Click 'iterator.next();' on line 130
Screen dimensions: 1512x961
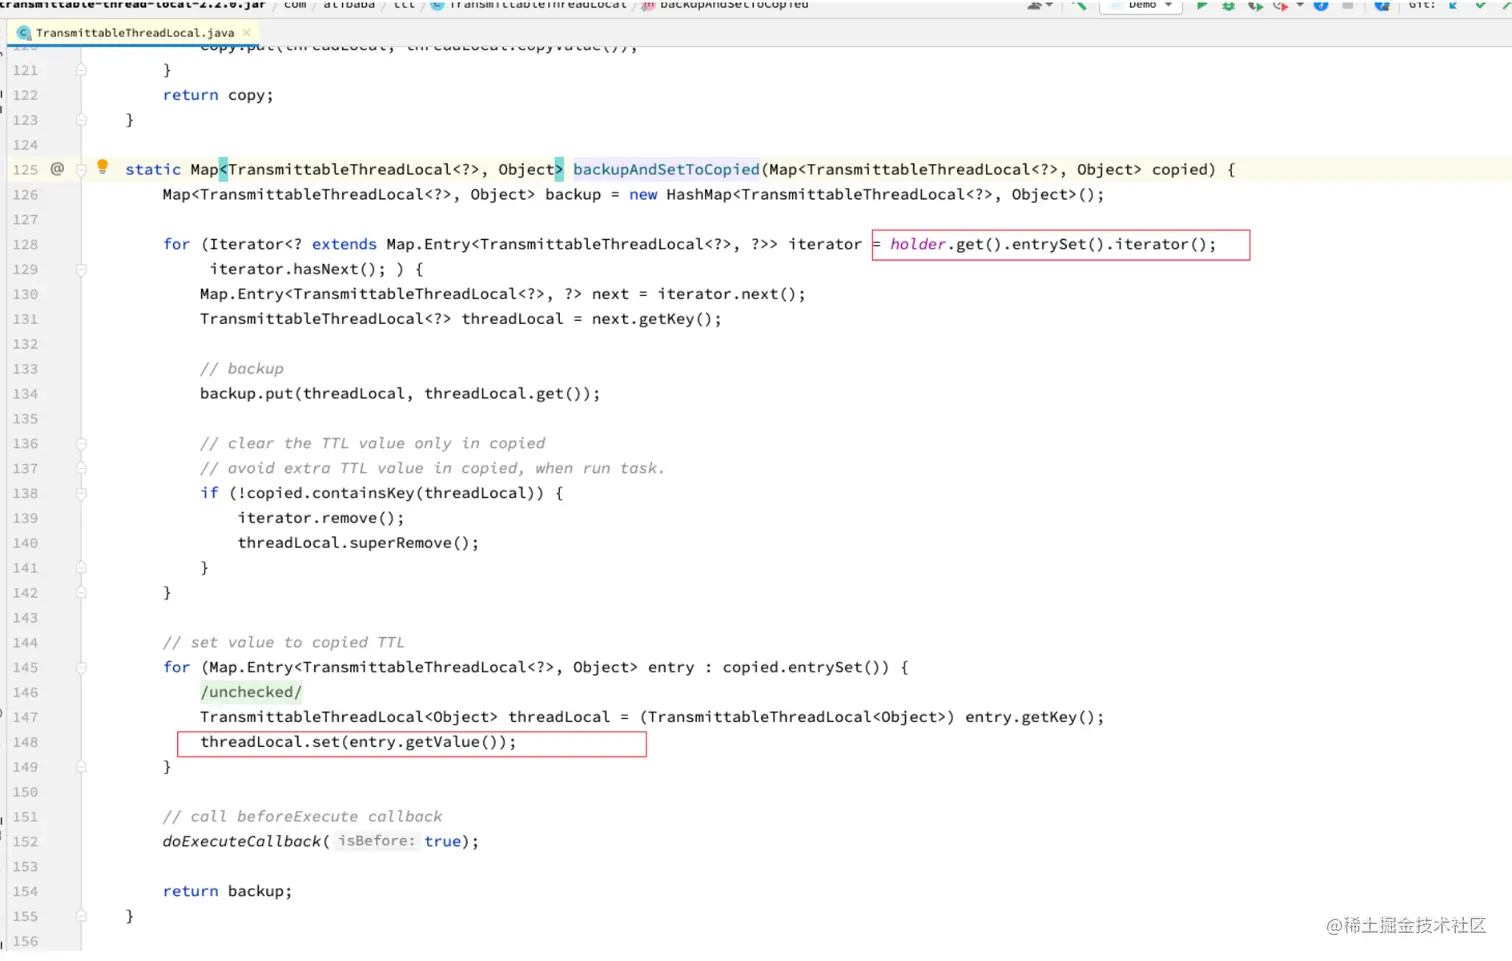coord(731,294)
